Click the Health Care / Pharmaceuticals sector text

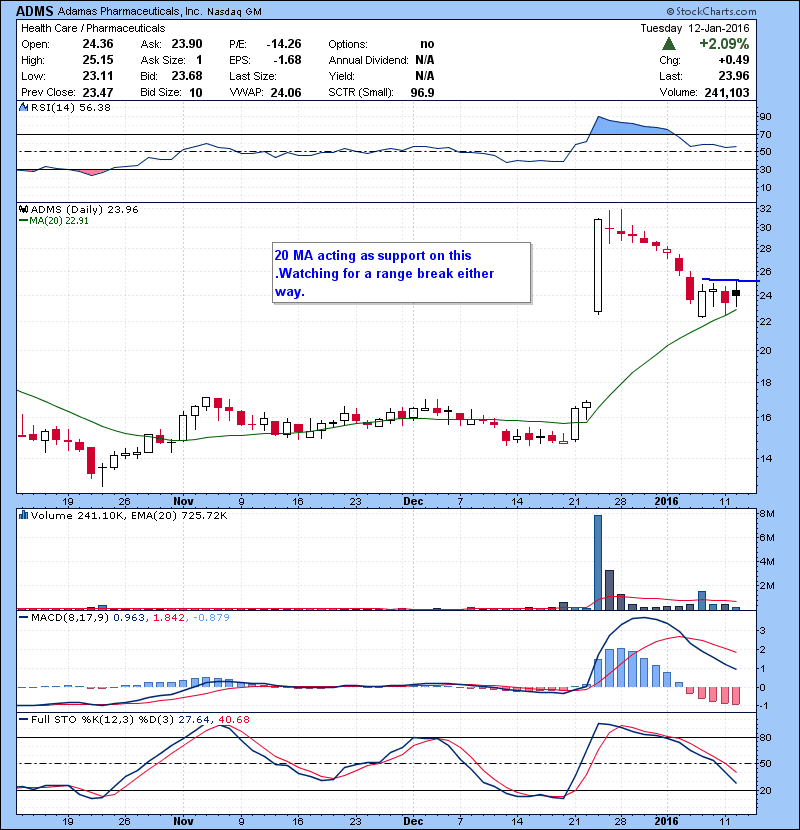[93, 28]
